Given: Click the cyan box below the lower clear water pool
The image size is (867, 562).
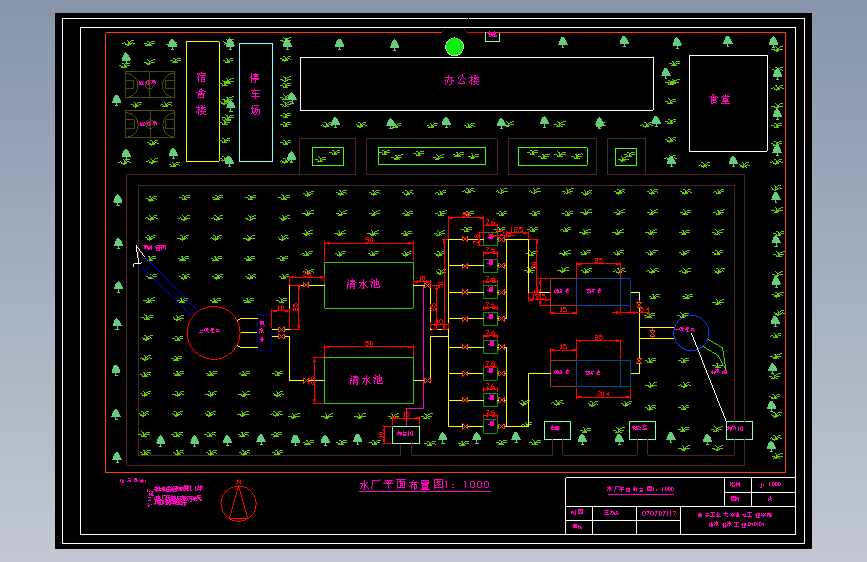Looking at the screenshot, I should (406, 435).
